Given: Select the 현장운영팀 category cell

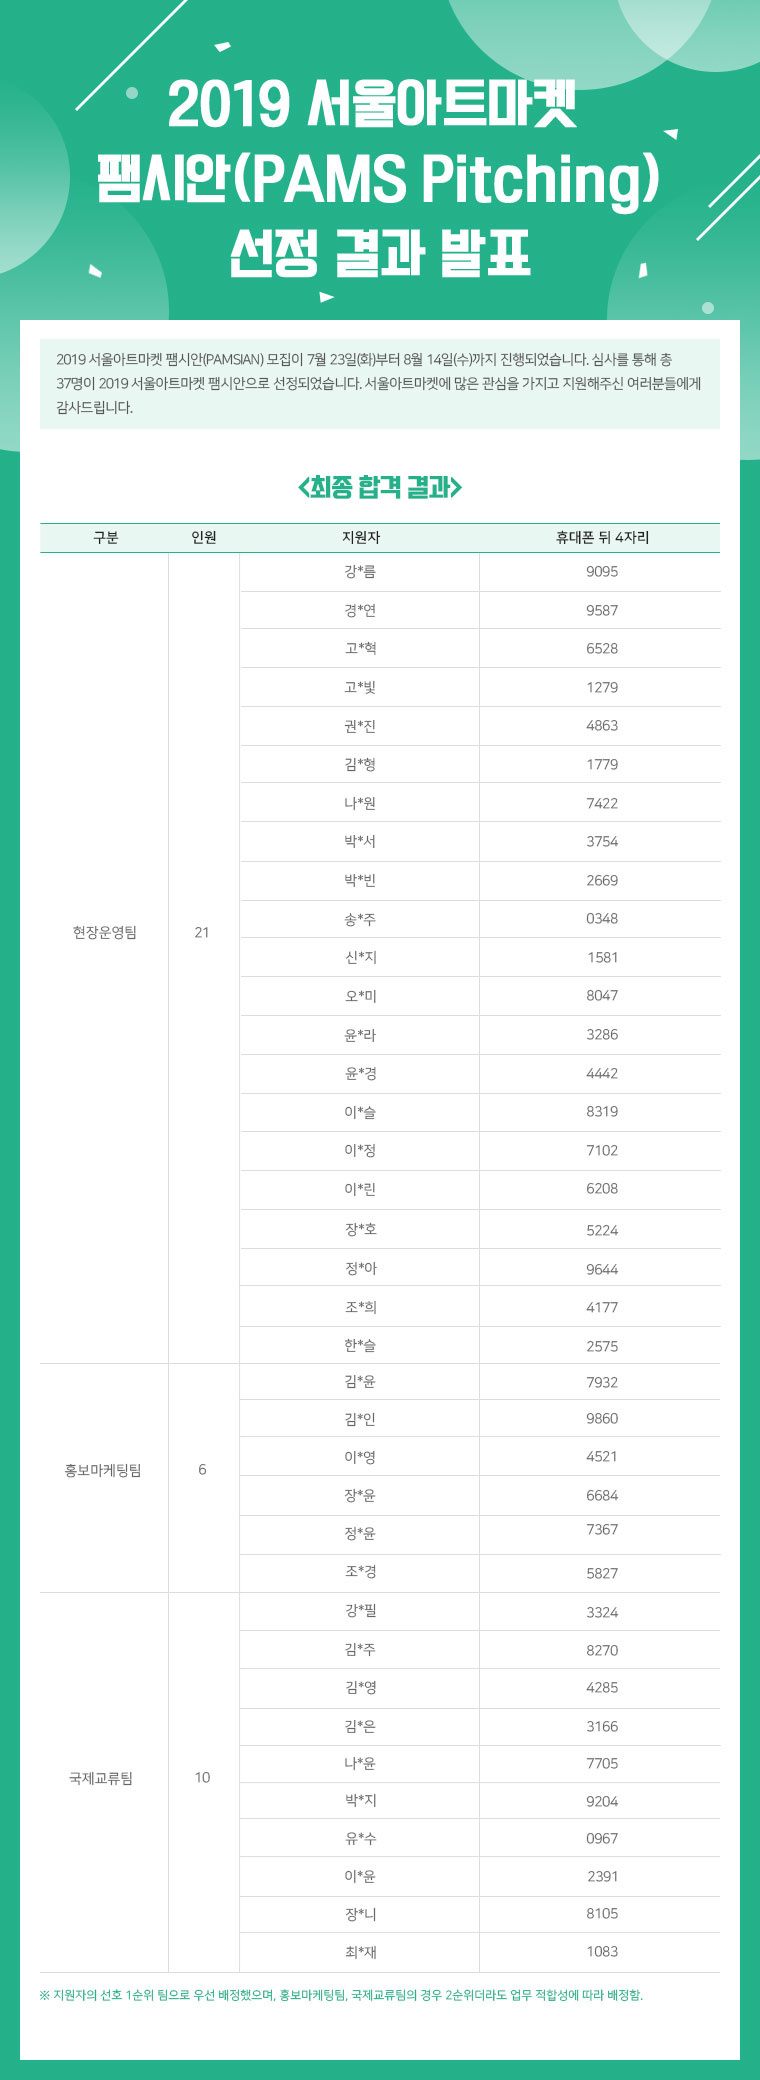Looking at the screenshot, I should (104, 932).
